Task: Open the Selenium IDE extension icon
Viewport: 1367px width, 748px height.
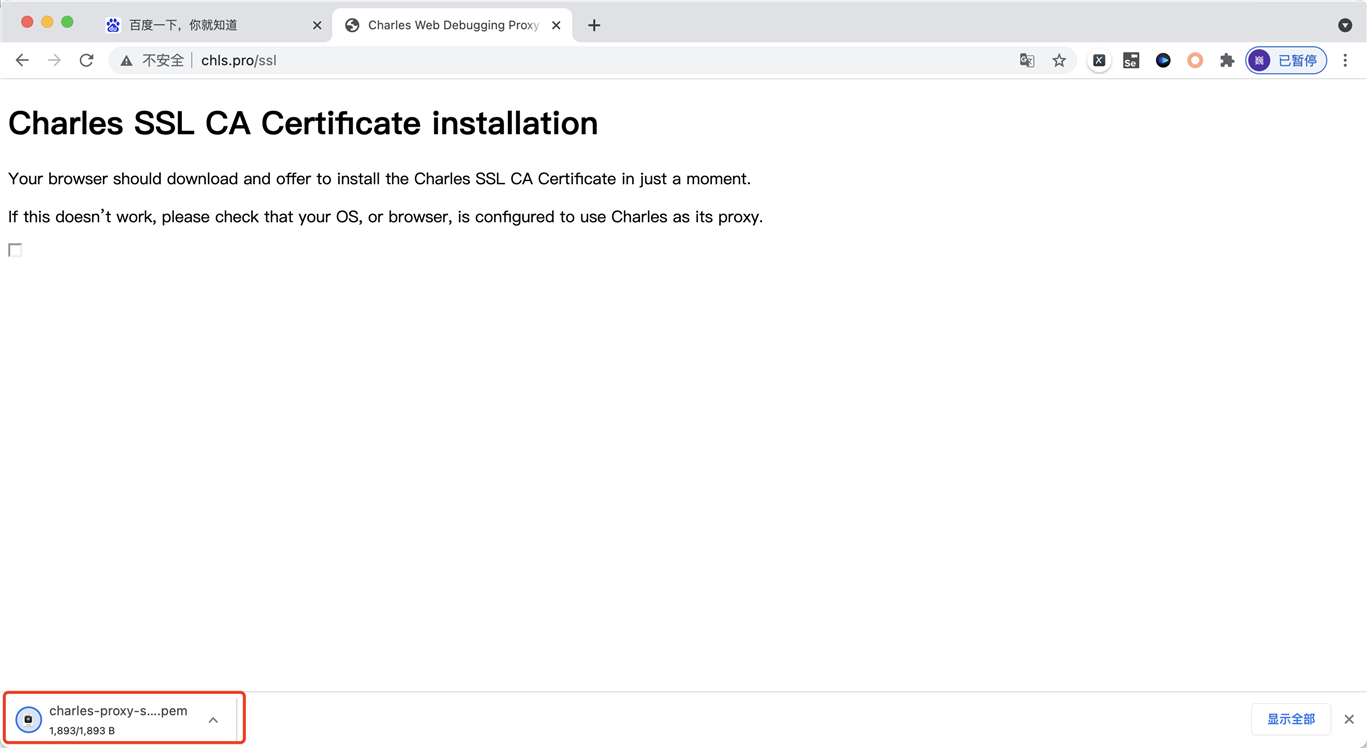Action: (1131, 61)
